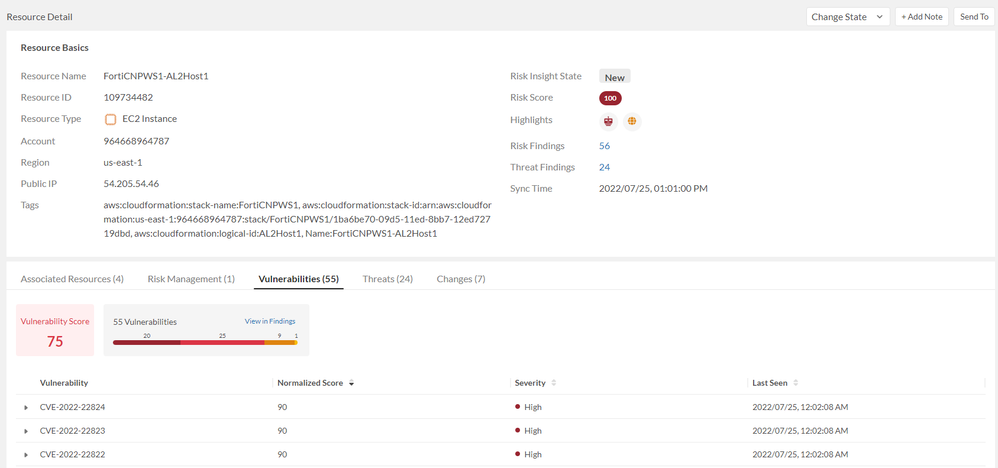Click the orange segment of vulnerability bar

pos(279,343)
